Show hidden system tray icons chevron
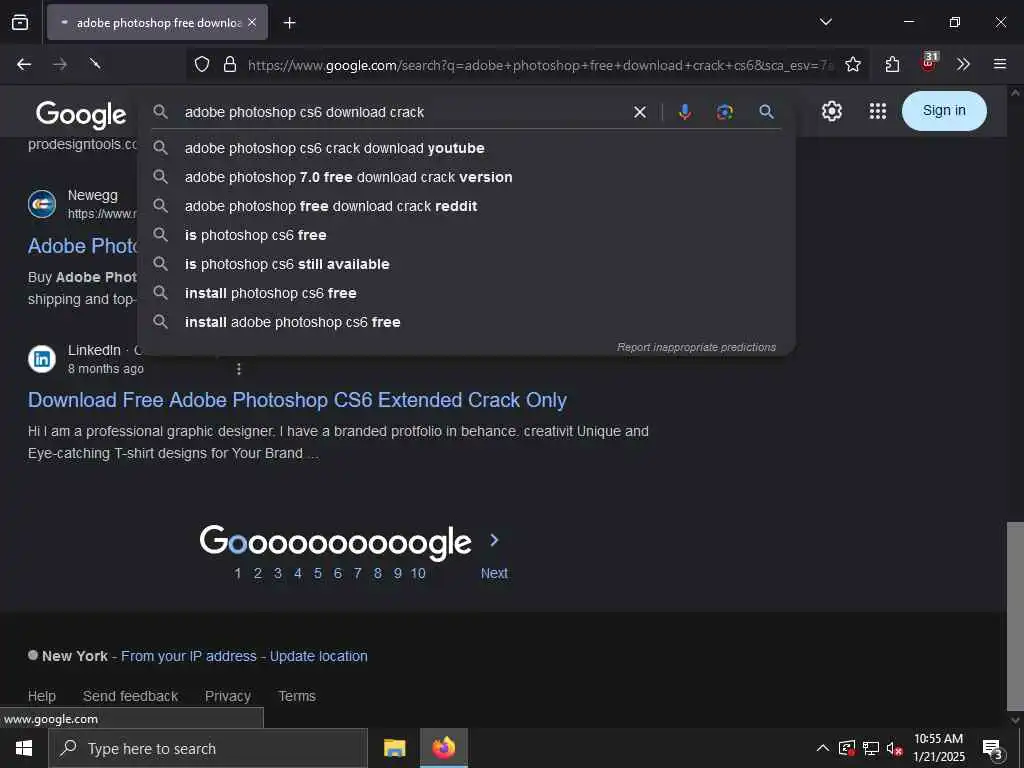 click(823, 748)
